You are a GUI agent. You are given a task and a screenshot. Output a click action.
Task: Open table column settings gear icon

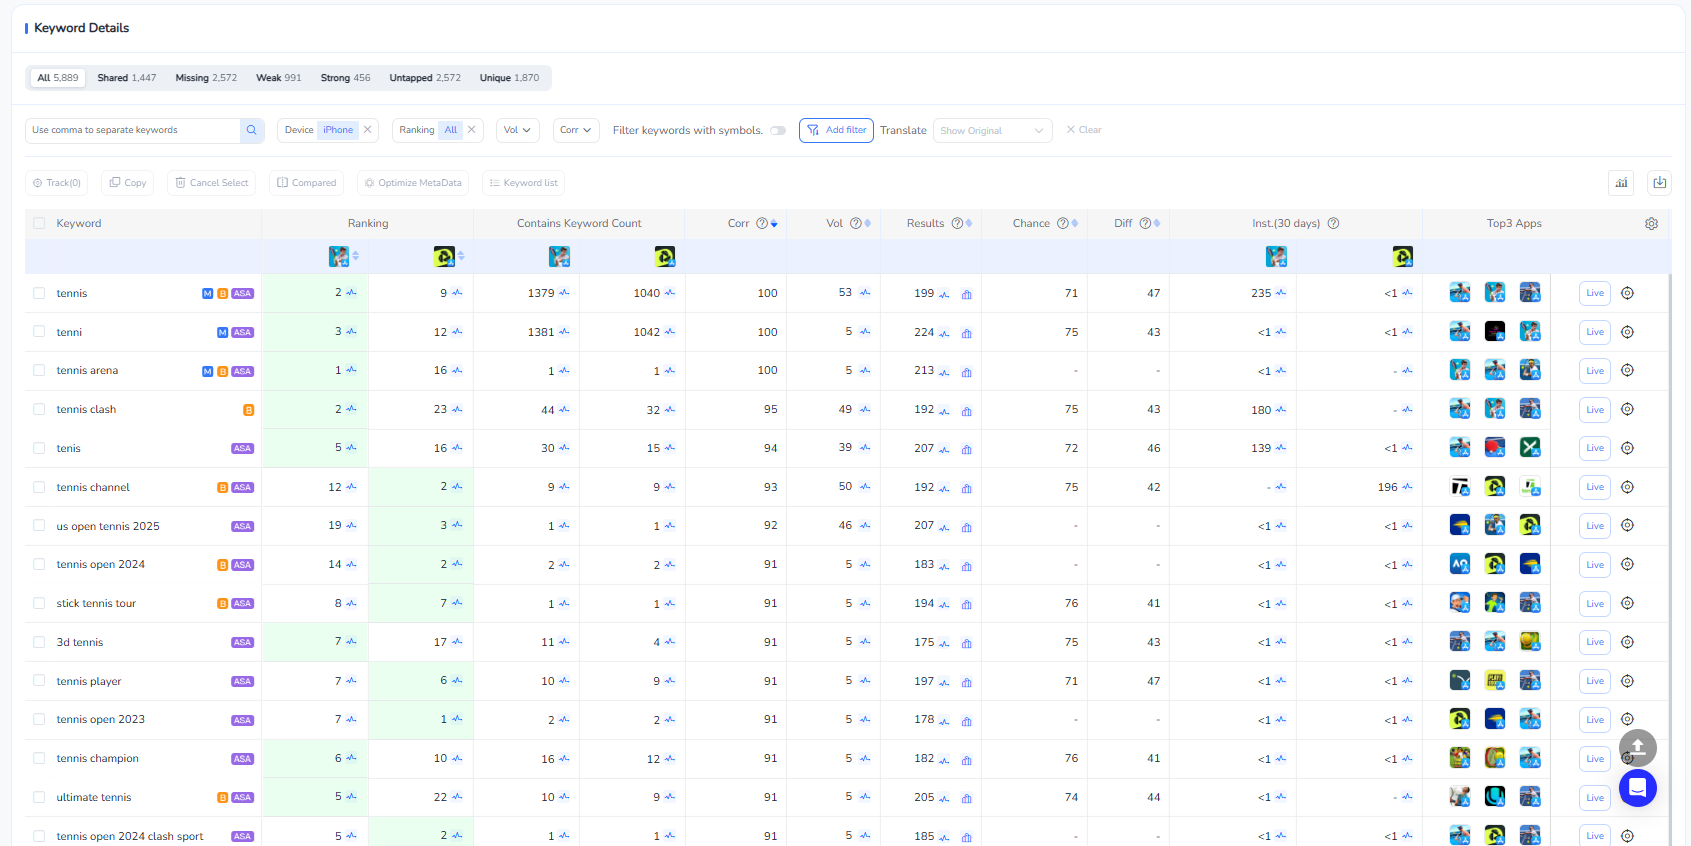tap(1651, 224)
